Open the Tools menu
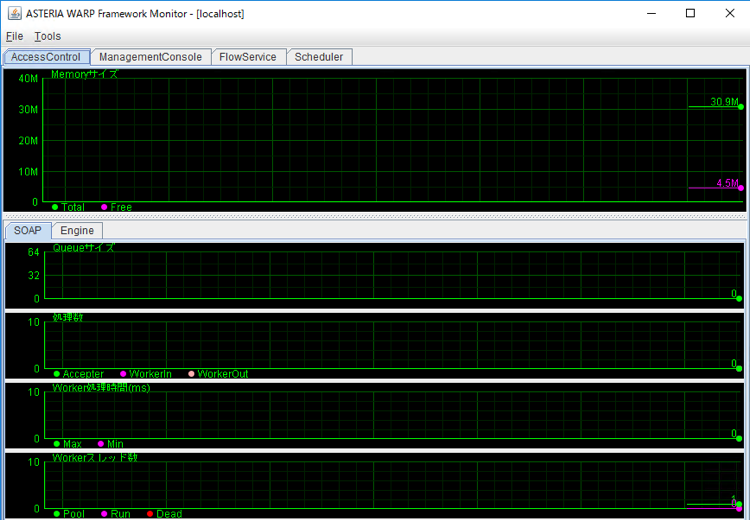This screenshot has width=750, height=520. click(47, 36)
